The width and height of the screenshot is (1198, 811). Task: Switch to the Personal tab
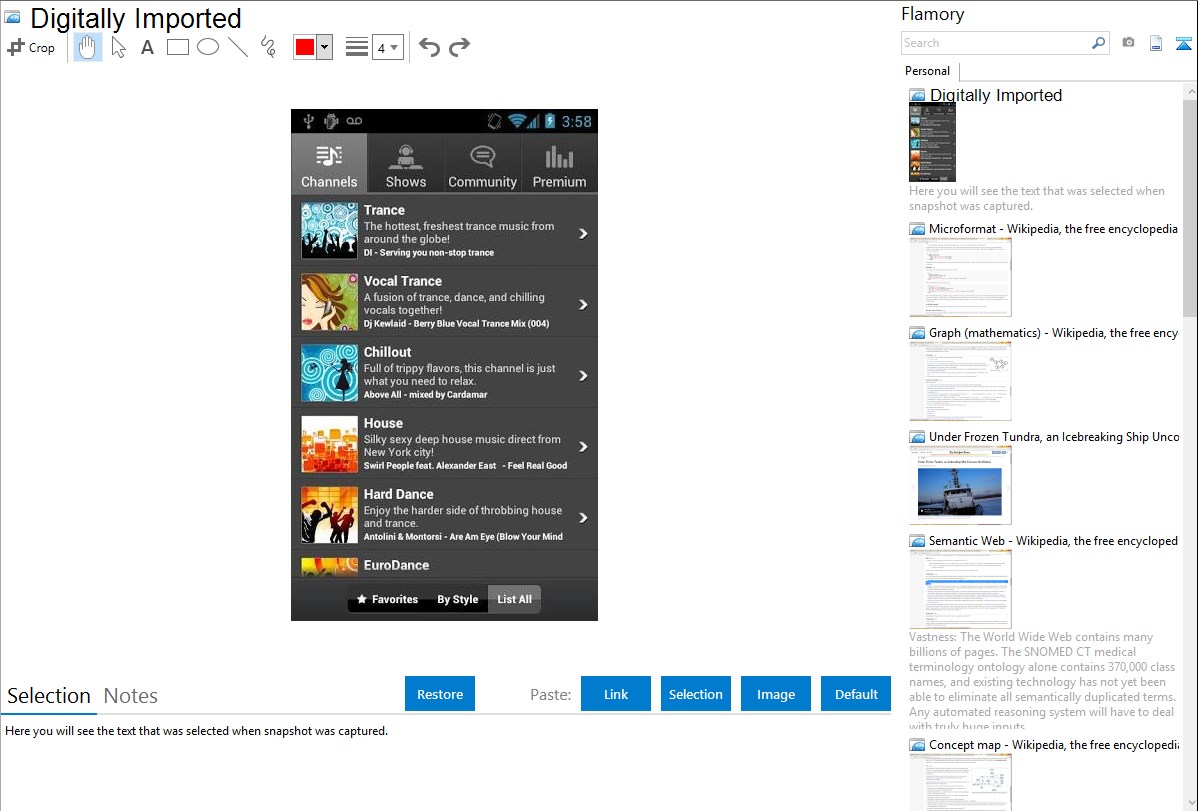tap(928, 71)
